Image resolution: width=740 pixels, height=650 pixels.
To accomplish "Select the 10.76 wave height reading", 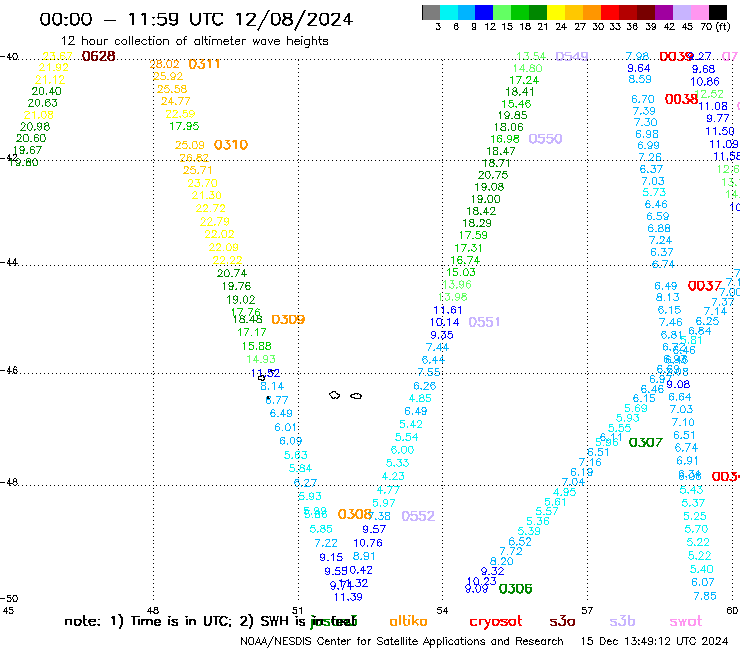I will (368, 543).
